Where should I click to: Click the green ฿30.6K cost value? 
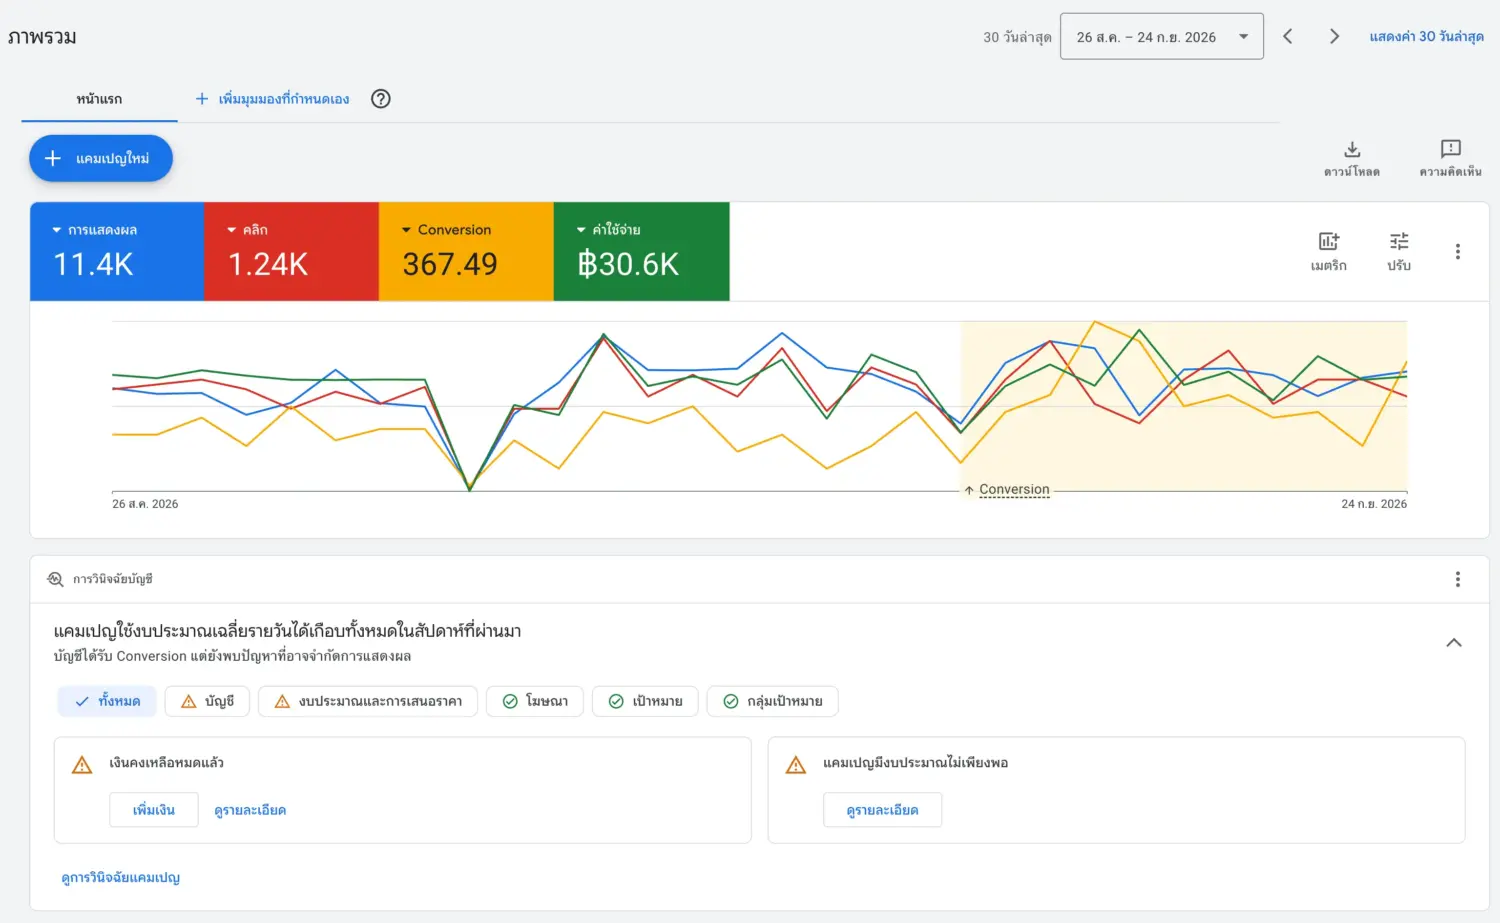[628, 264]
